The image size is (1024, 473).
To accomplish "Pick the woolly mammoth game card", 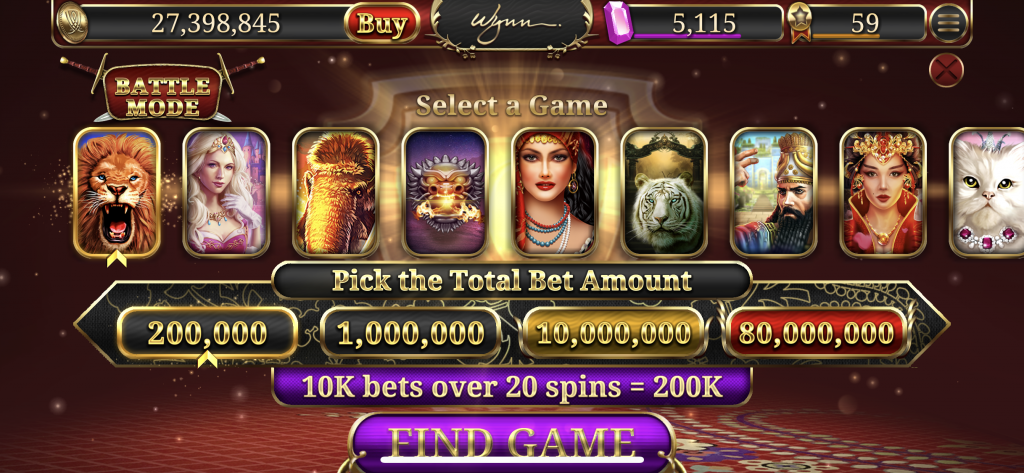I will [336, 192].
